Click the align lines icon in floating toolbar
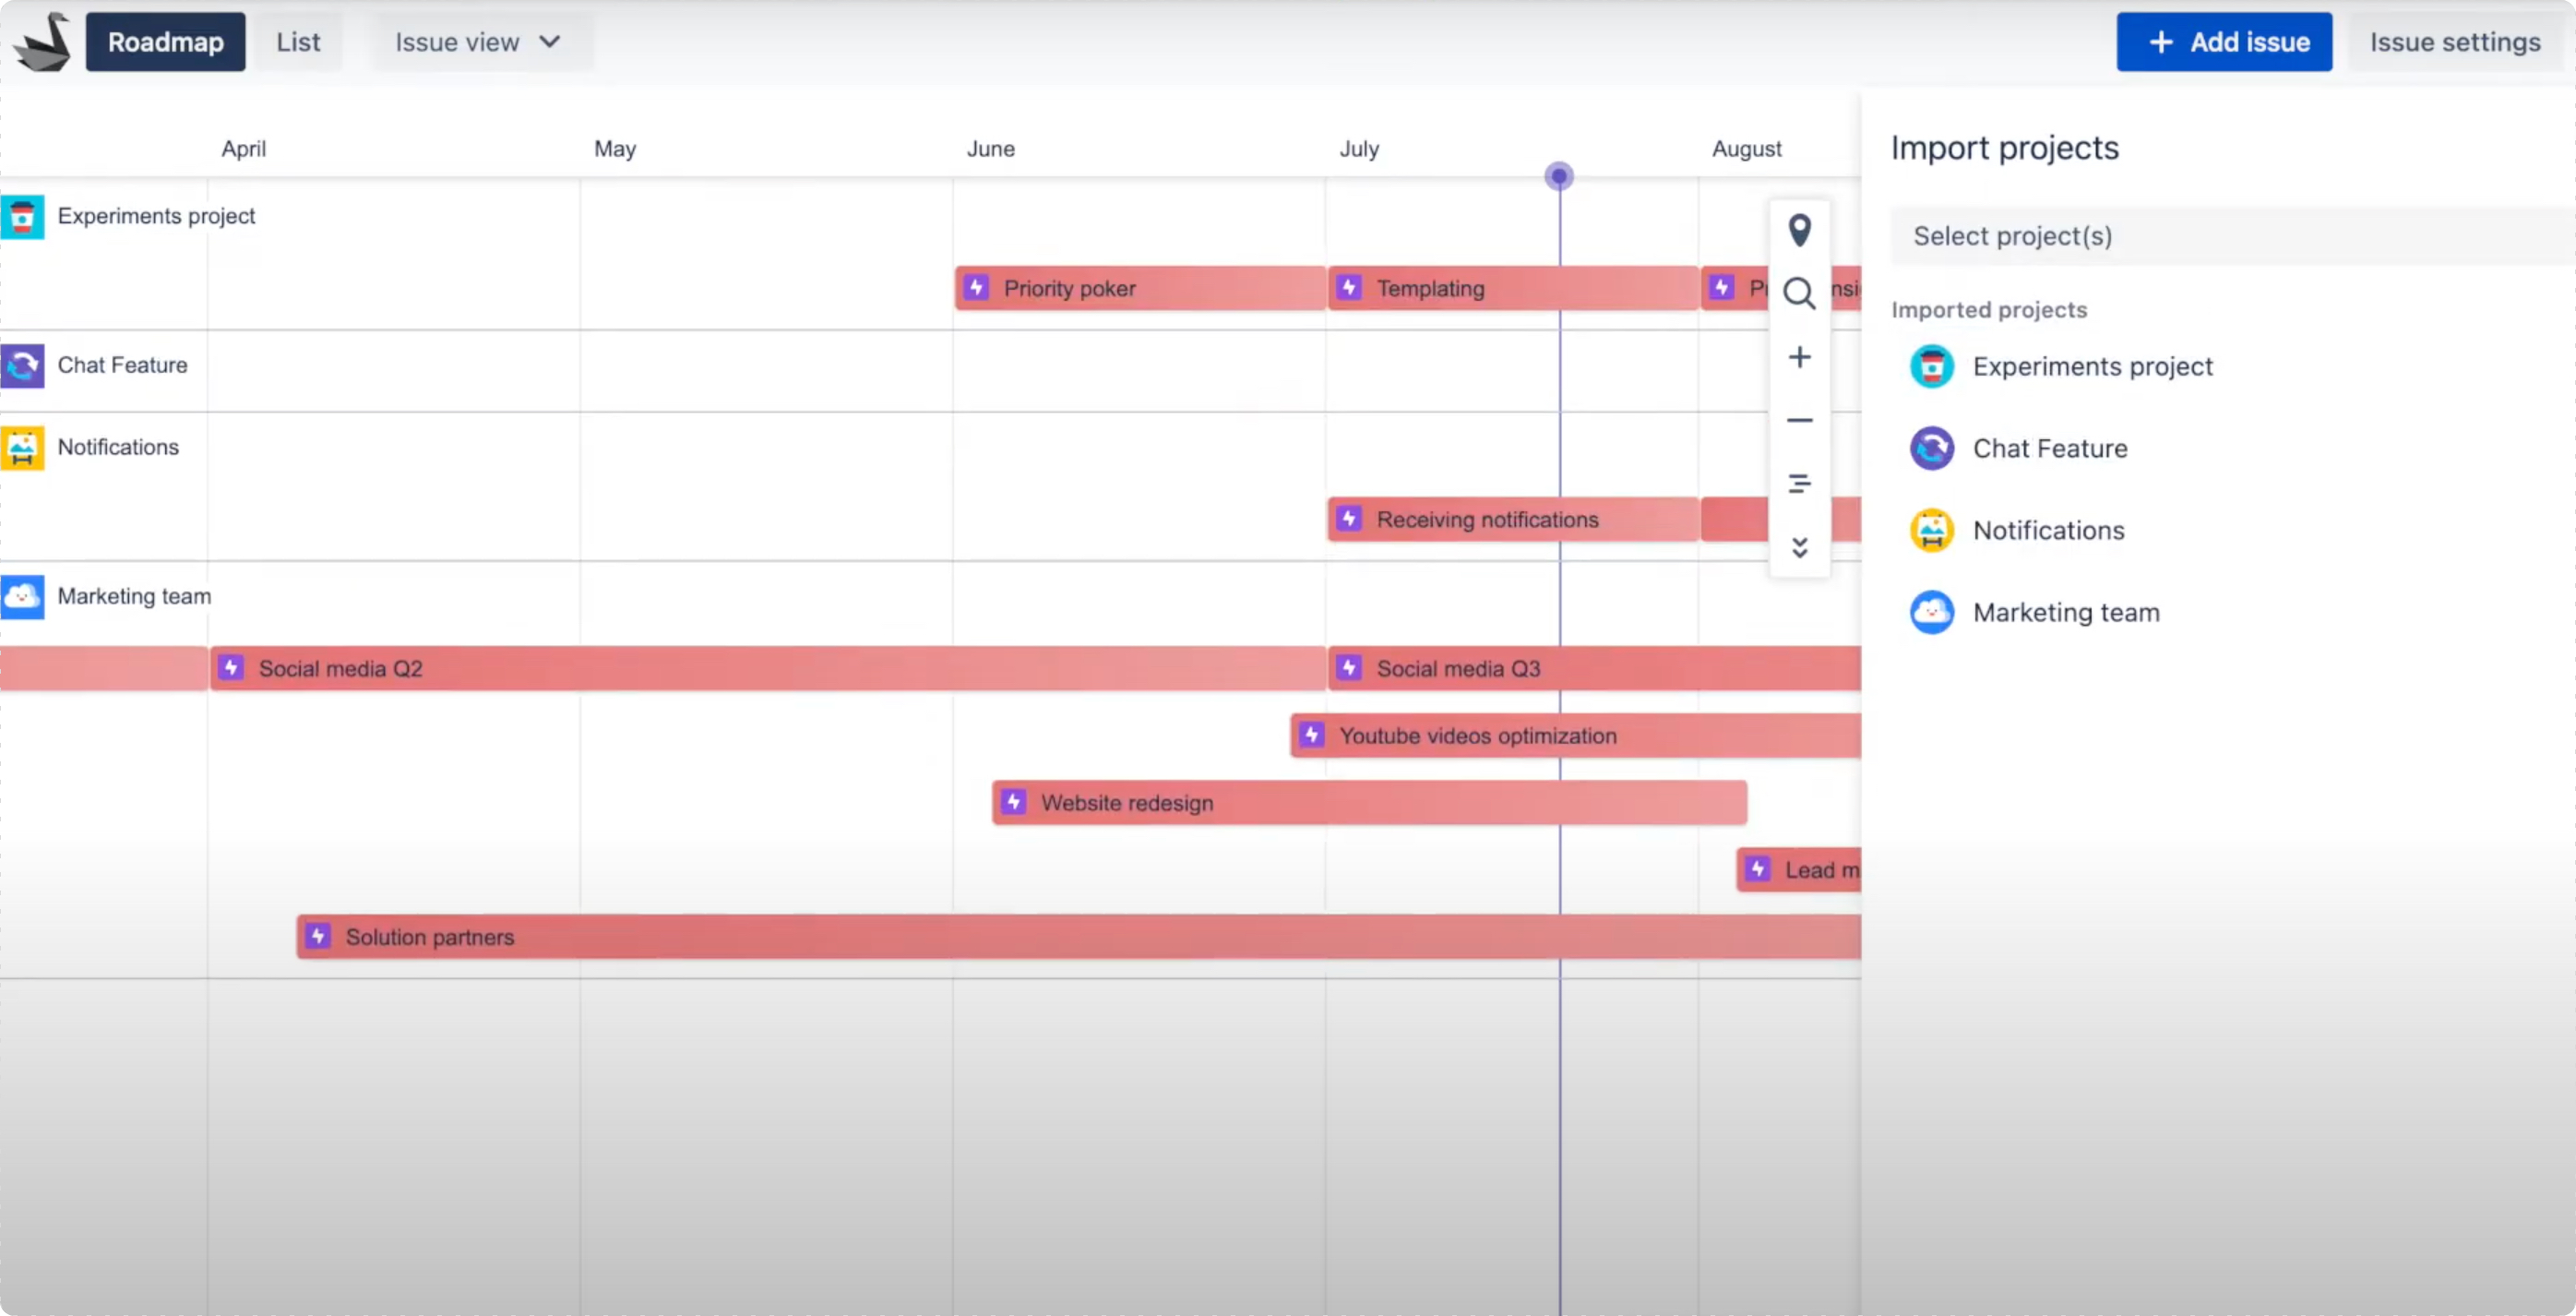2576x1316 pixels. 1799,483
